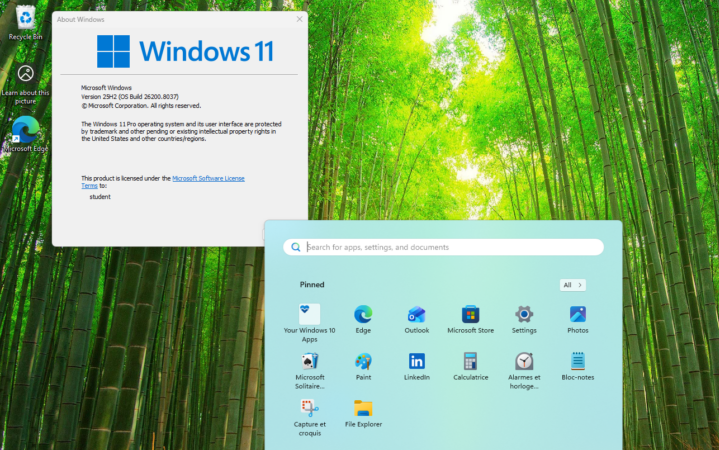Screen dimensions: 719x450
Task: Launch Bloc-notes from the Start menu
Action: pos(578,366)
